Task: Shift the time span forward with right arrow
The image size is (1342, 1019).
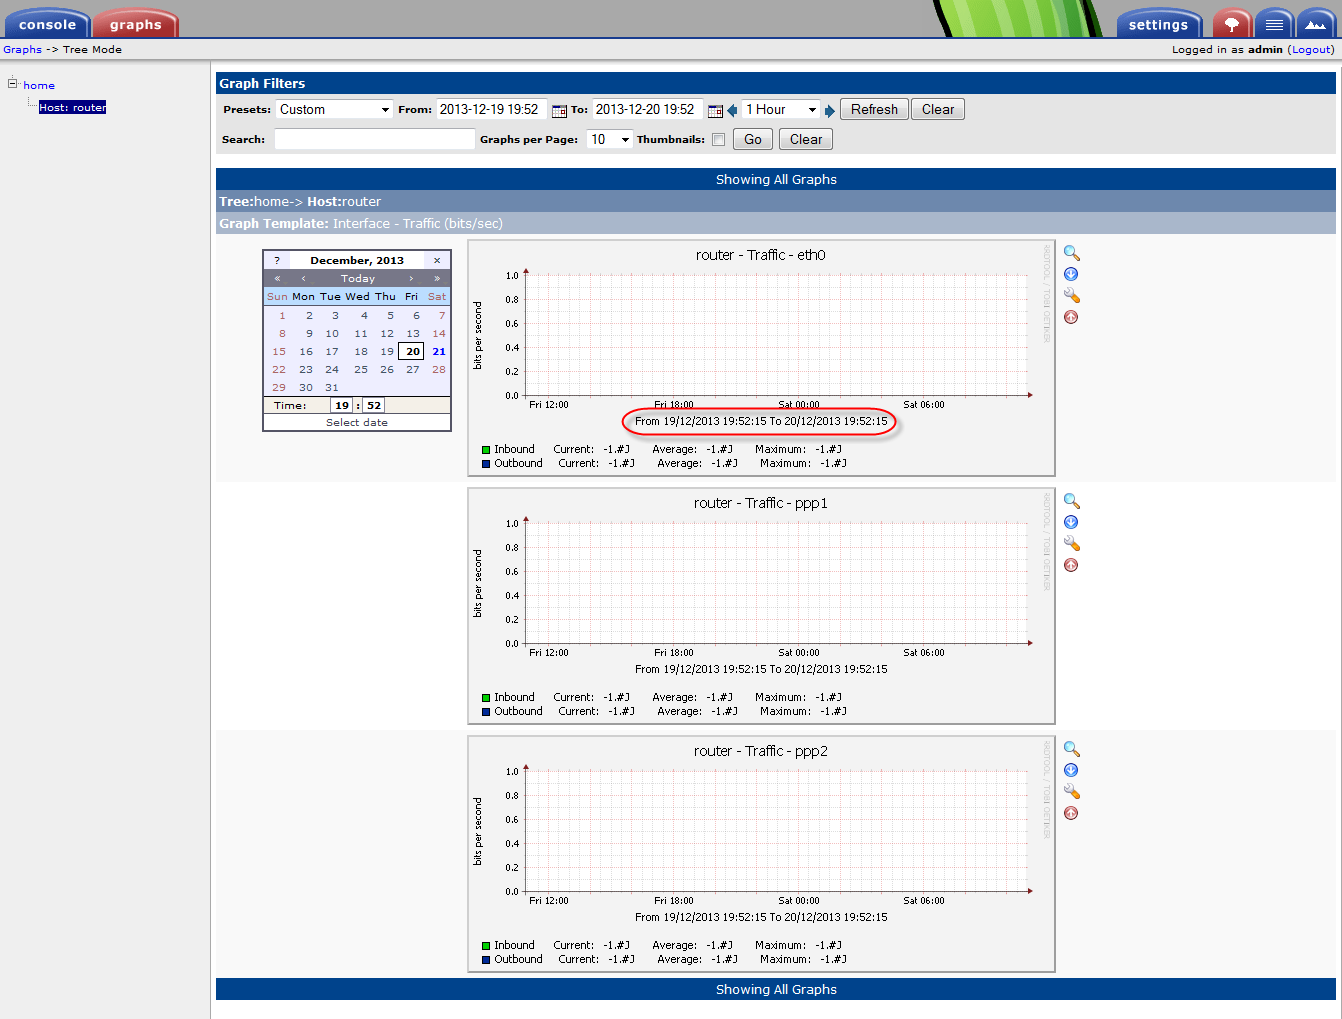Action: pyautogui.click(x=829, y=110)
